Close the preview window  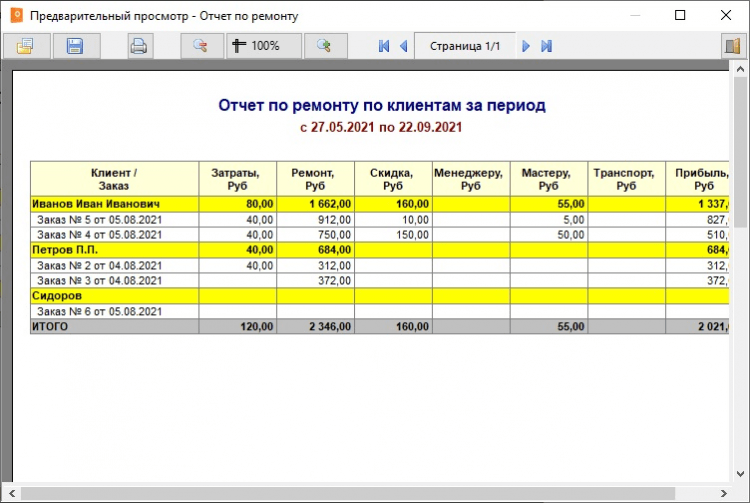[x=726, y=15]
